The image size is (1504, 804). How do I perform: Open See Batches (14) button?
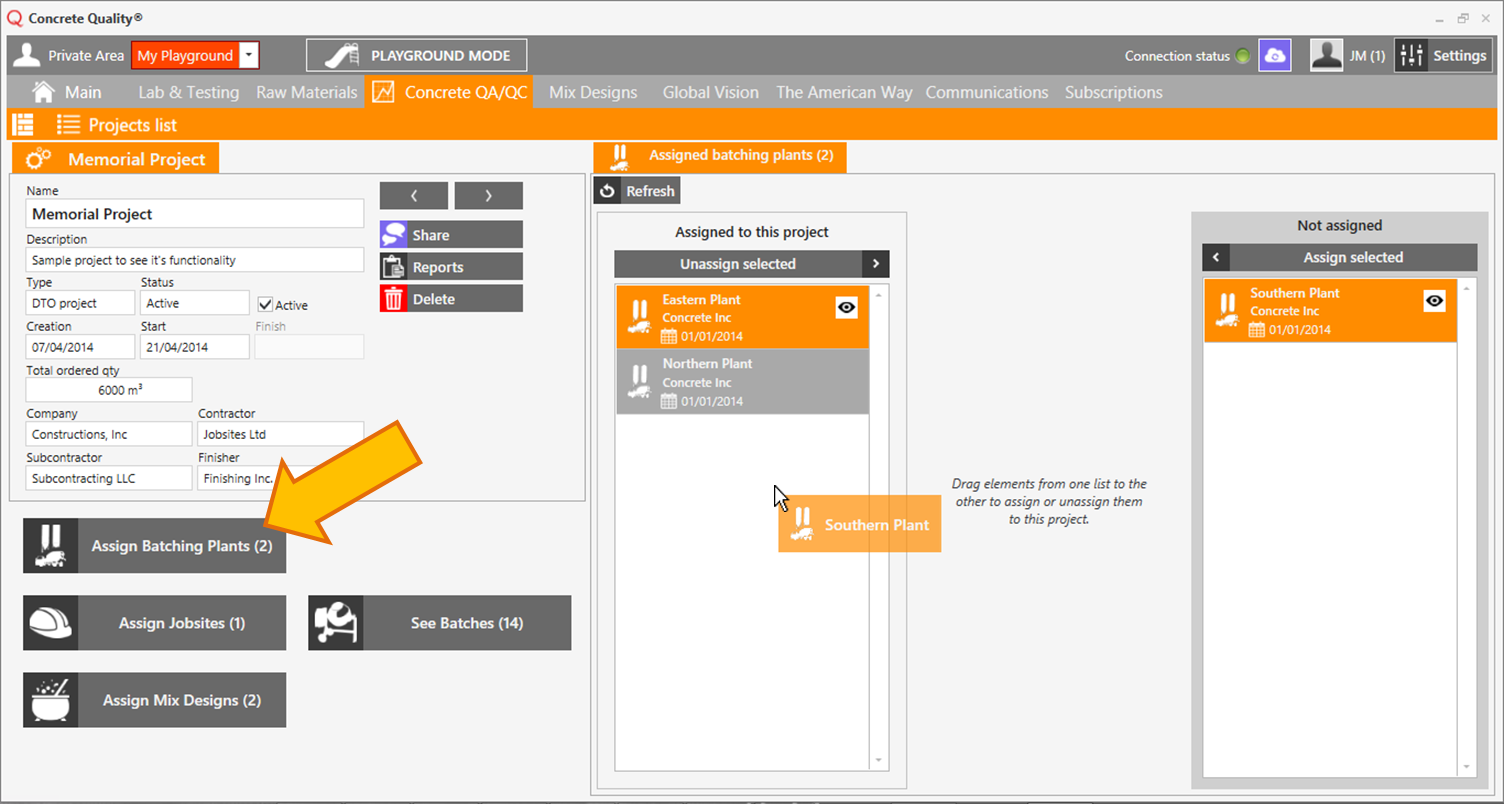pyautogui.click(x=440, y=623)
